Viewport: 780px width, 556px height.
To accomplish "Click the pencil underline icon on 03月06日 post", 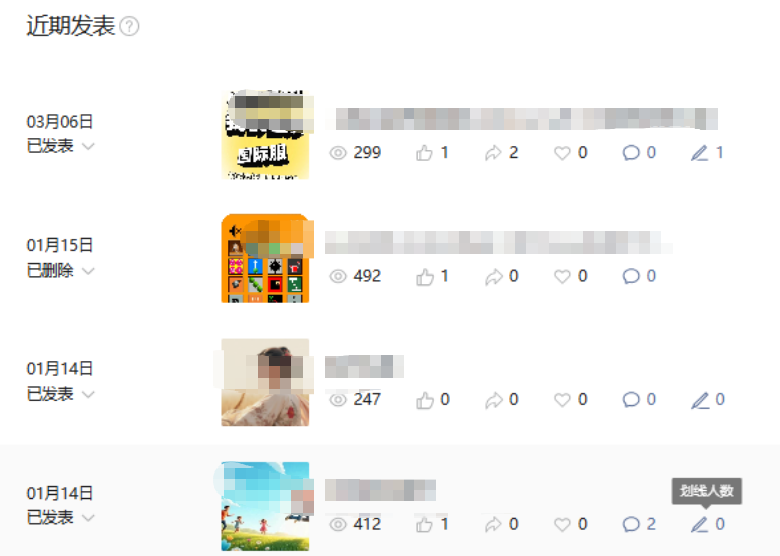I will tap(699, 153).
